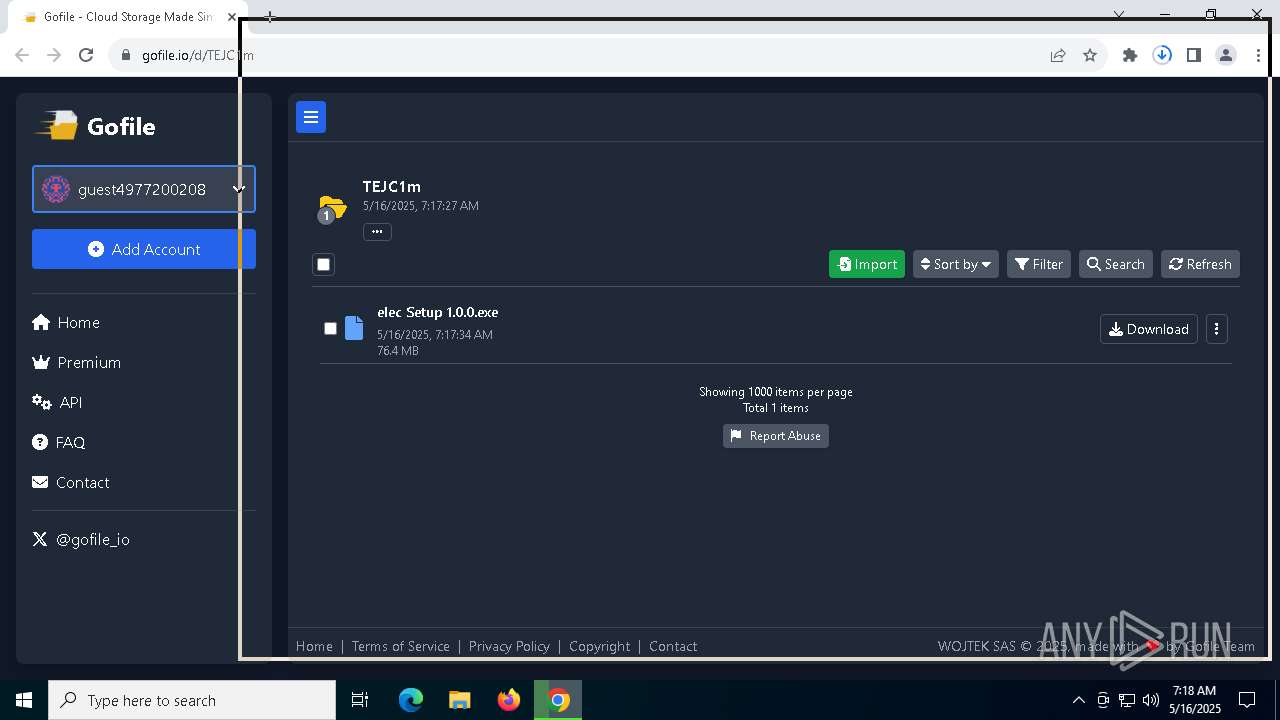The height and width of the screenshot is (720, 1280).
Task: Open elec Setup 1.0.0.exe file name
Action: click(437, 312)
